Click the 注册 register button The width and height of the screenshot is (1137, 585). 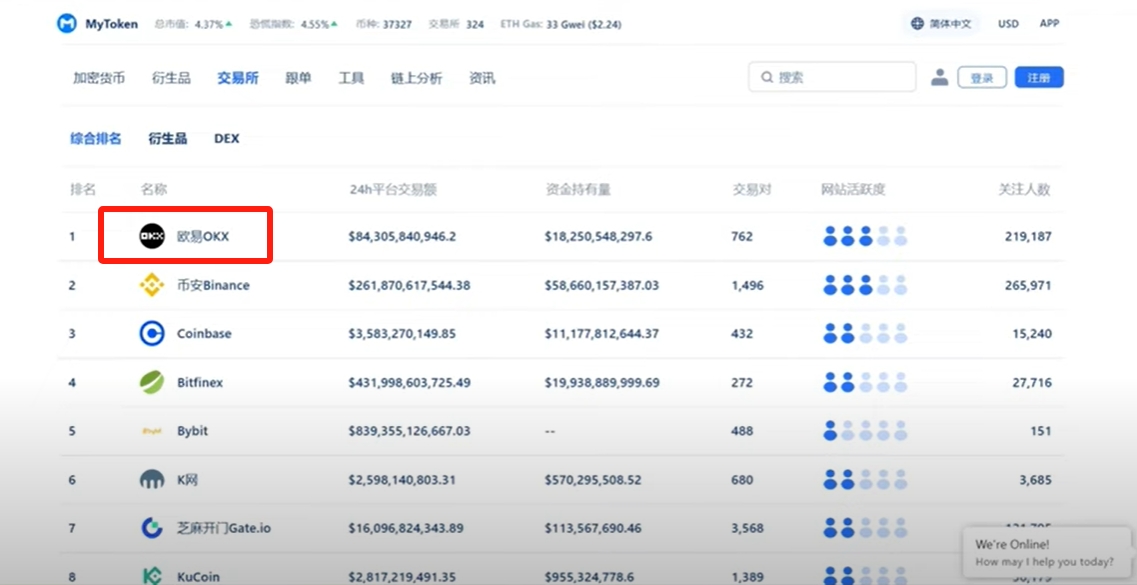(x=1039, y=78)
